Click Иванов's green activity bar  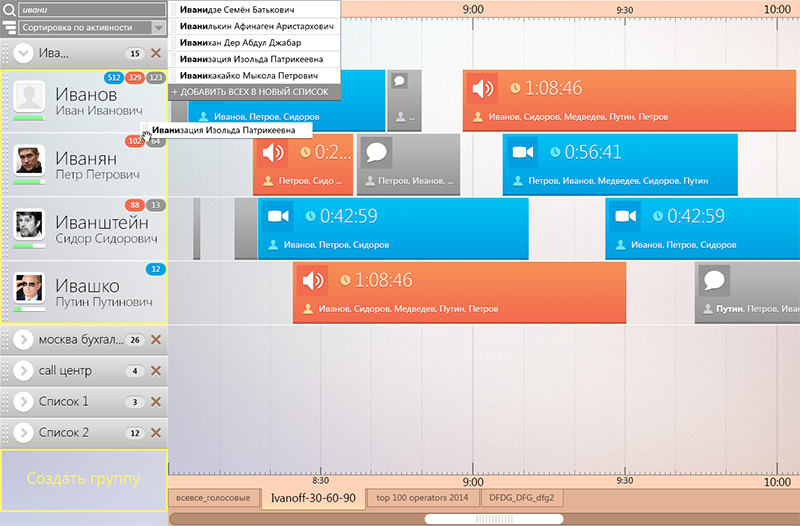coord(29,118)
